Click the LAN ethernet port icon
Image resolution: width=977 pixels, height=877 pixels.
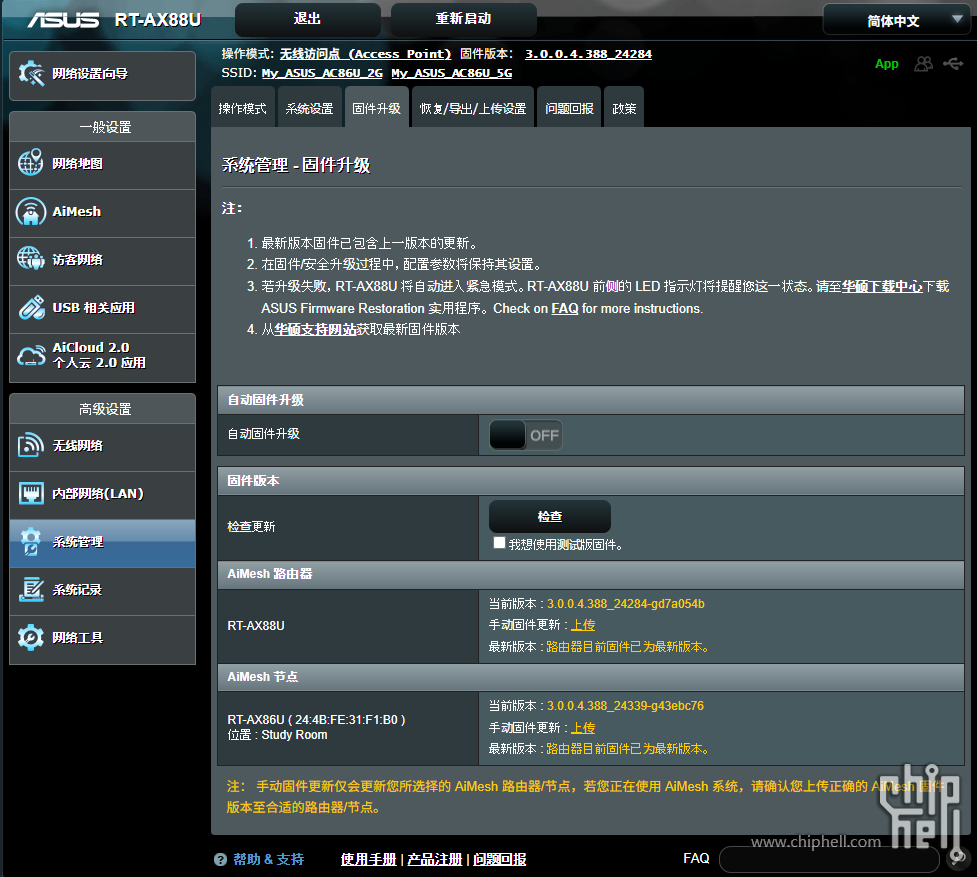(31, 493)
